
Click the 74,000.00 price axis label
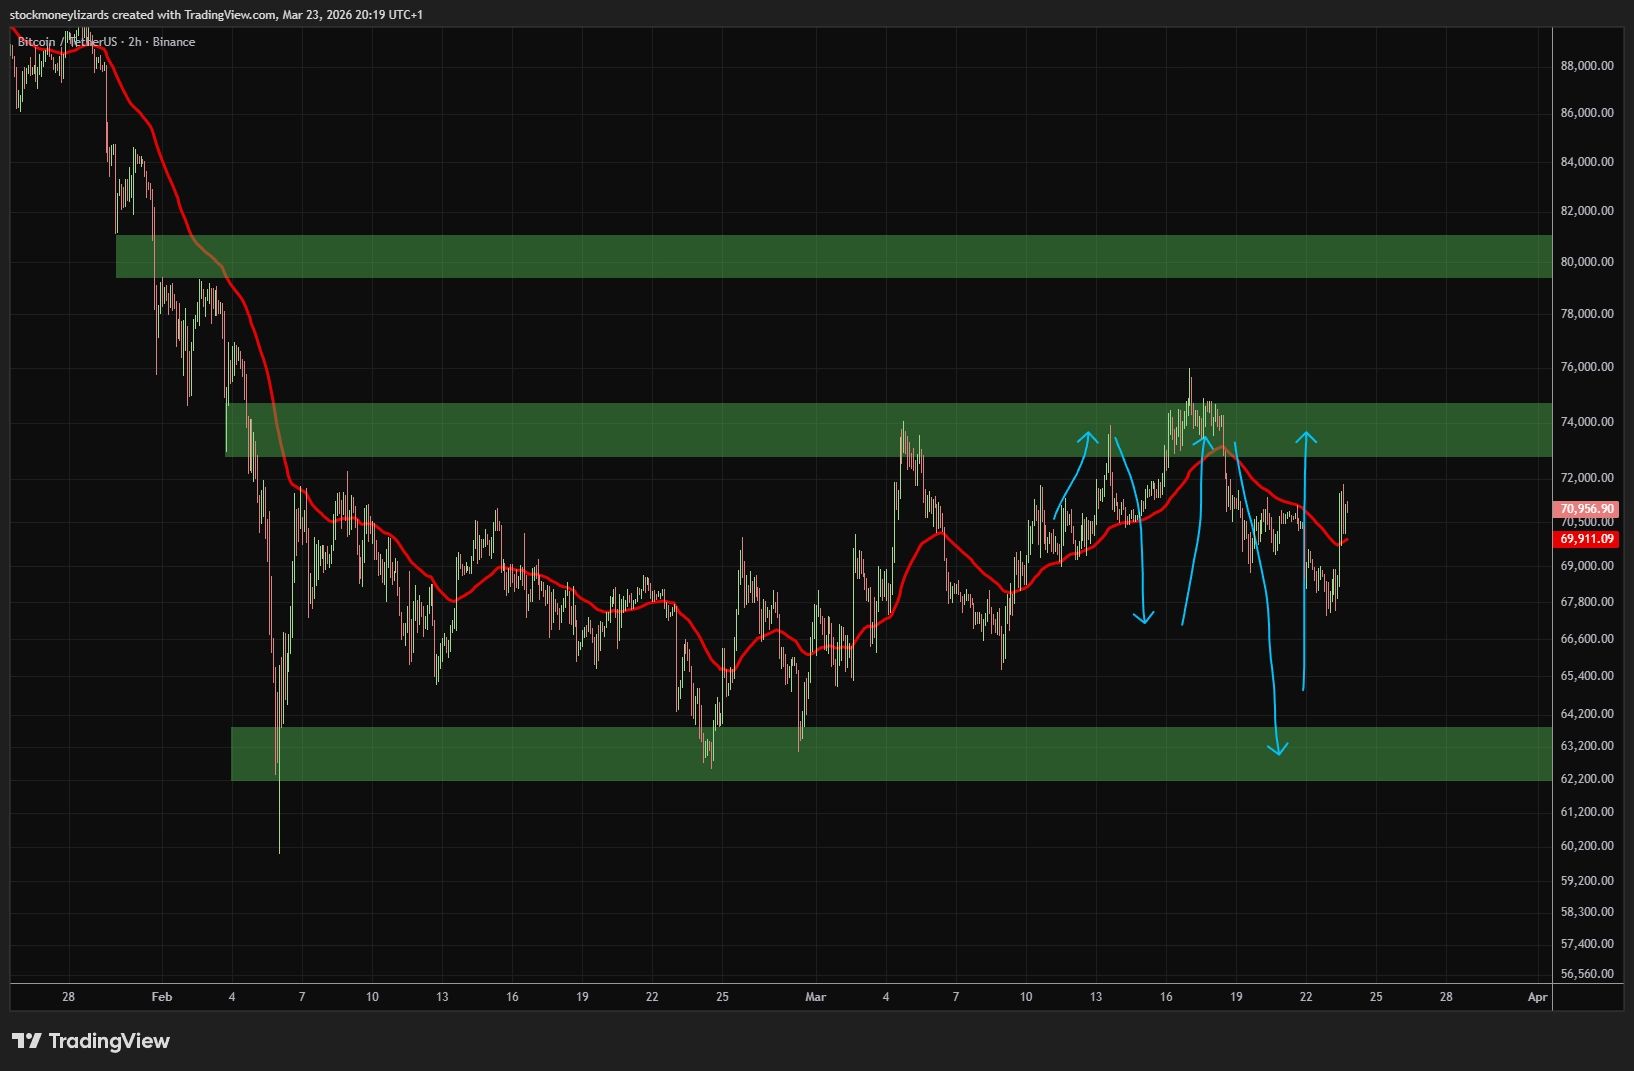(x=1587, y=422)
